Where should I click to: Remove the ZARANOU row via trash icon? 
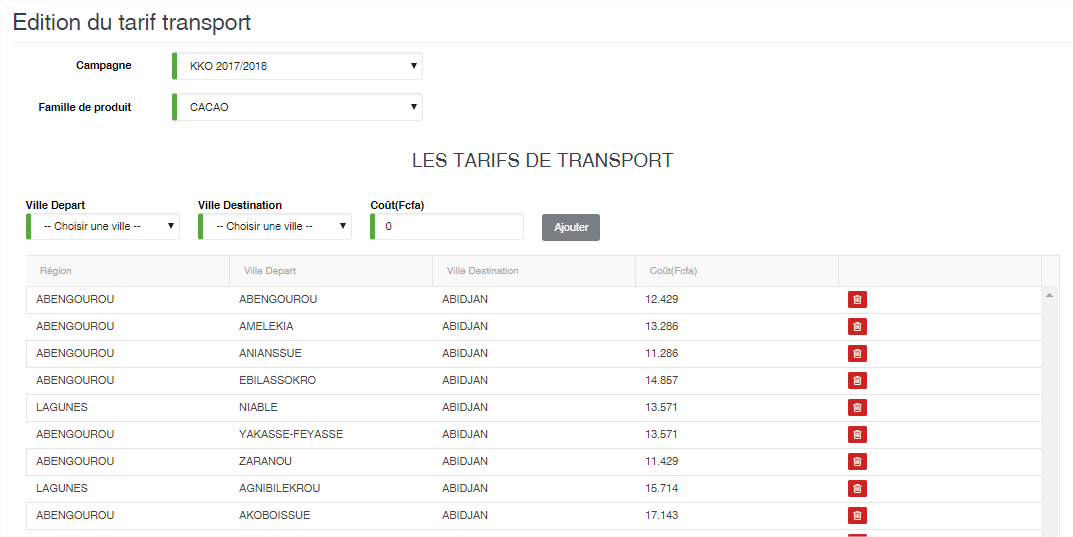pos(857,462)
